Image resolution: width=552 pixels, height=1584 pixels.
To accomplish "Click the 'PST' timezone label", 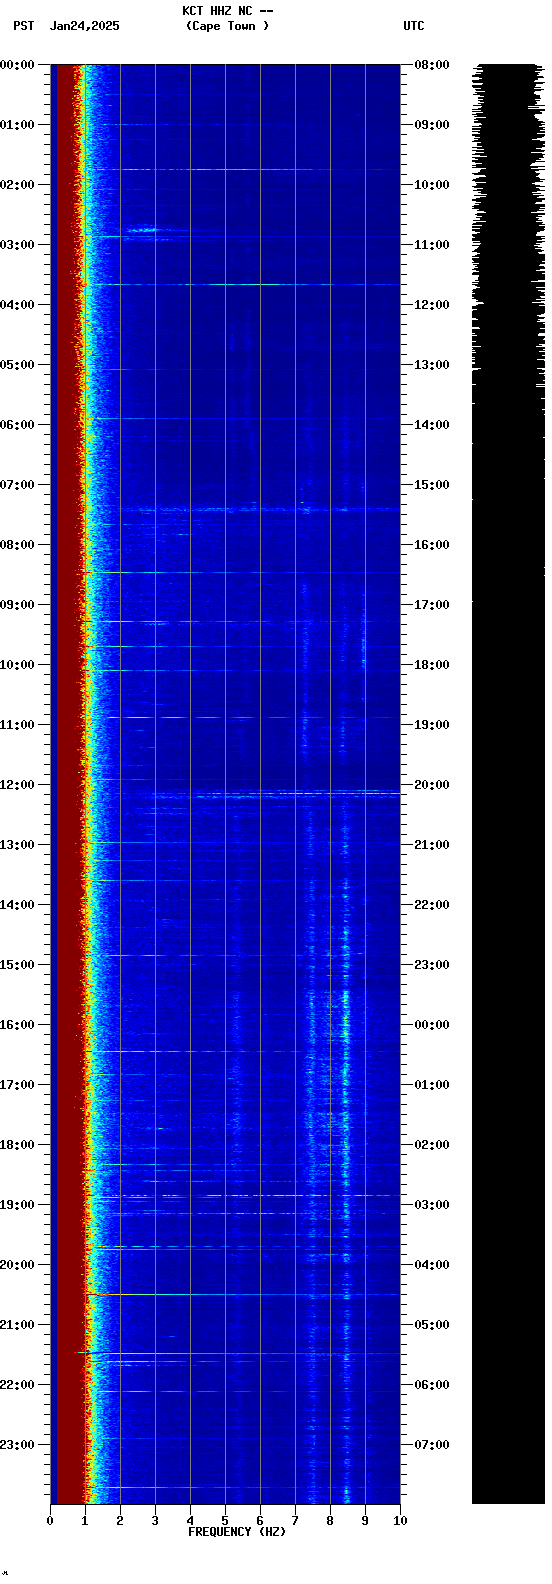I will (x=24, y=26).
